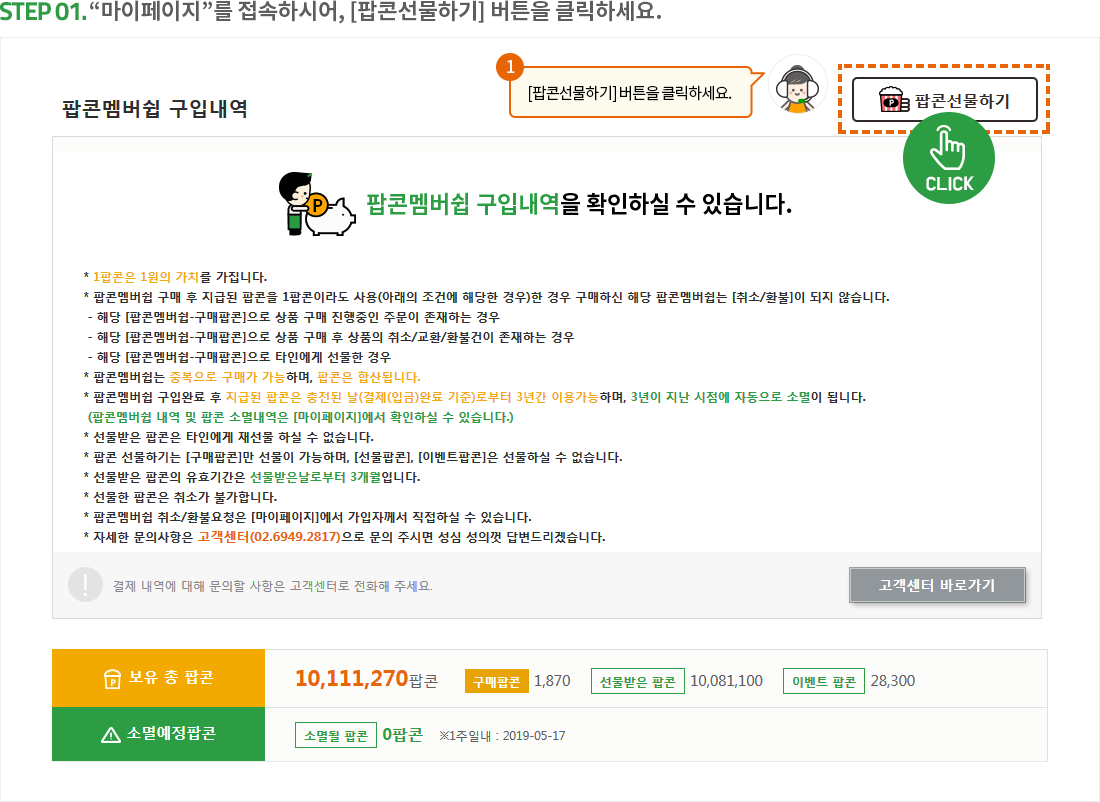The height and width of the screenshot is (802, 1100).
Task: Select the 이벤트 팝콘 badge
Action: pos(823,682)
